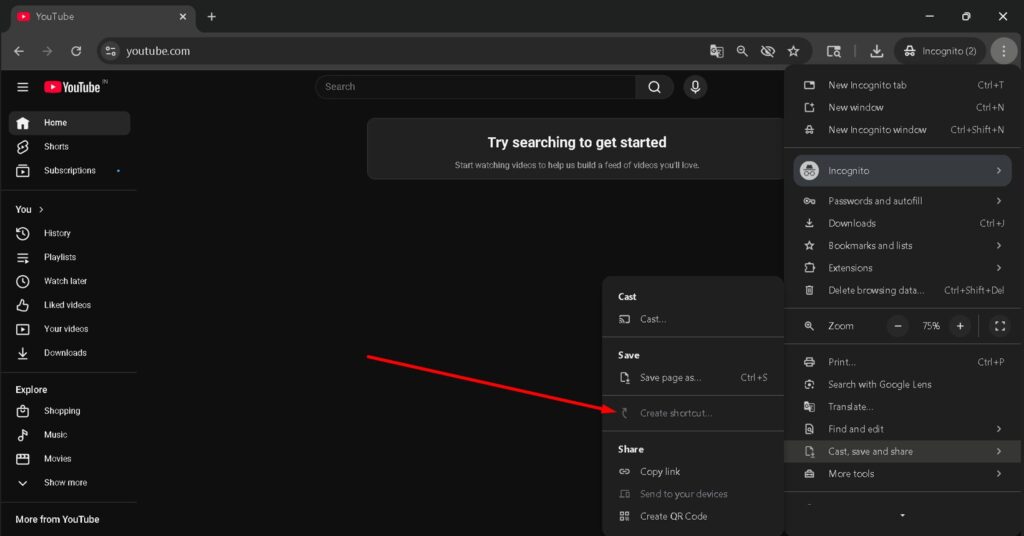Click the Incognito (2) profile chip

pyautogui.click(x=940, y=51)
